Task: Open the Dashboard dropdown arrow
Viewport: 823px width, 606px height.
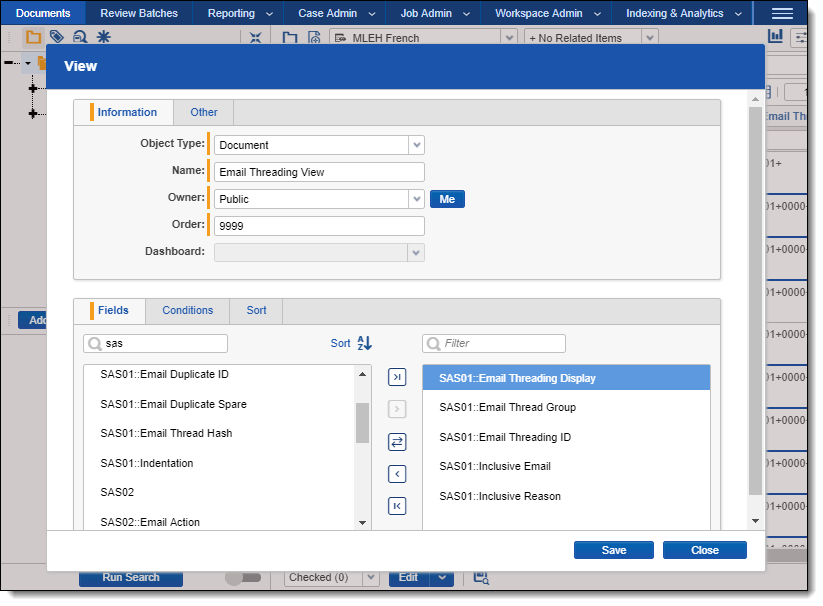Action: click(416, 252)
